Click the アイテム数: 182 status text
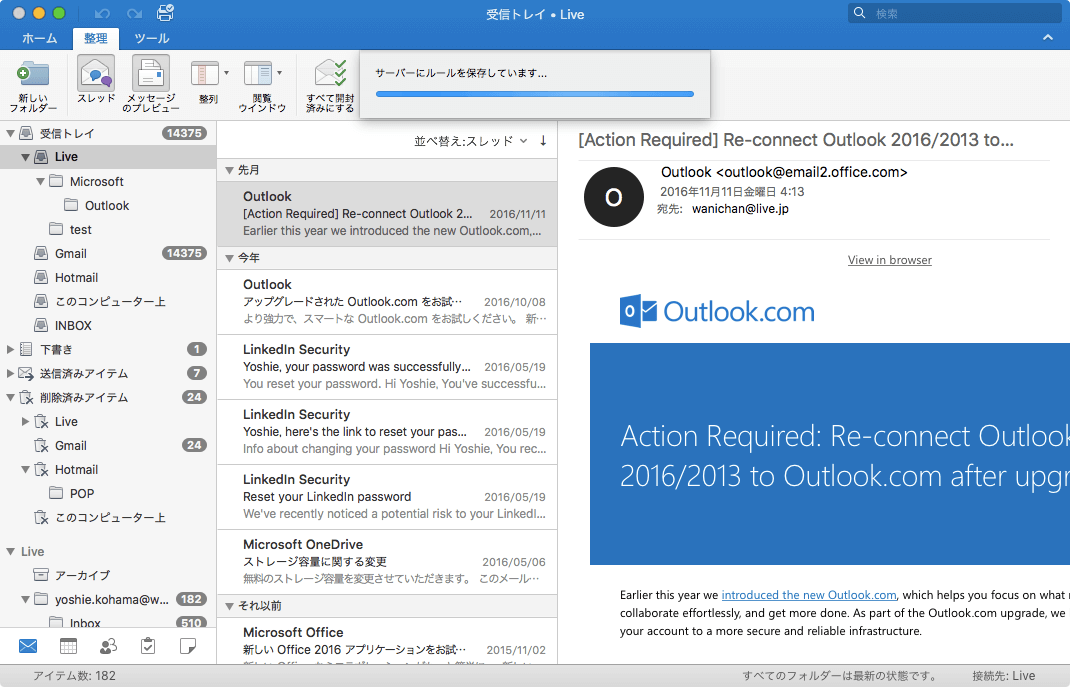 point(74,675)
